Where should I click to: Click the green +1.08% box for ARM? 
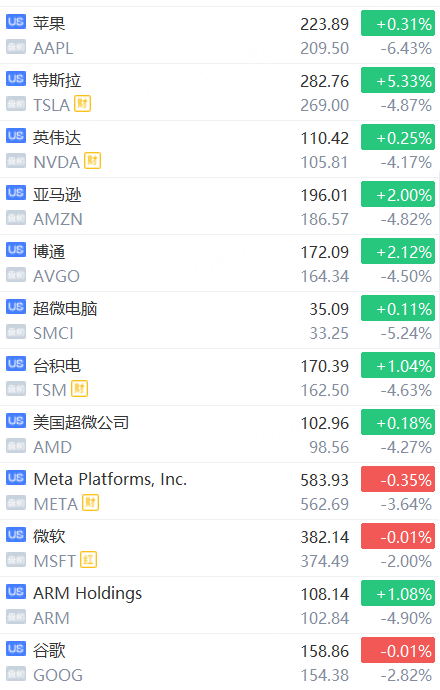pyautogui.click(x=398, y=593)
